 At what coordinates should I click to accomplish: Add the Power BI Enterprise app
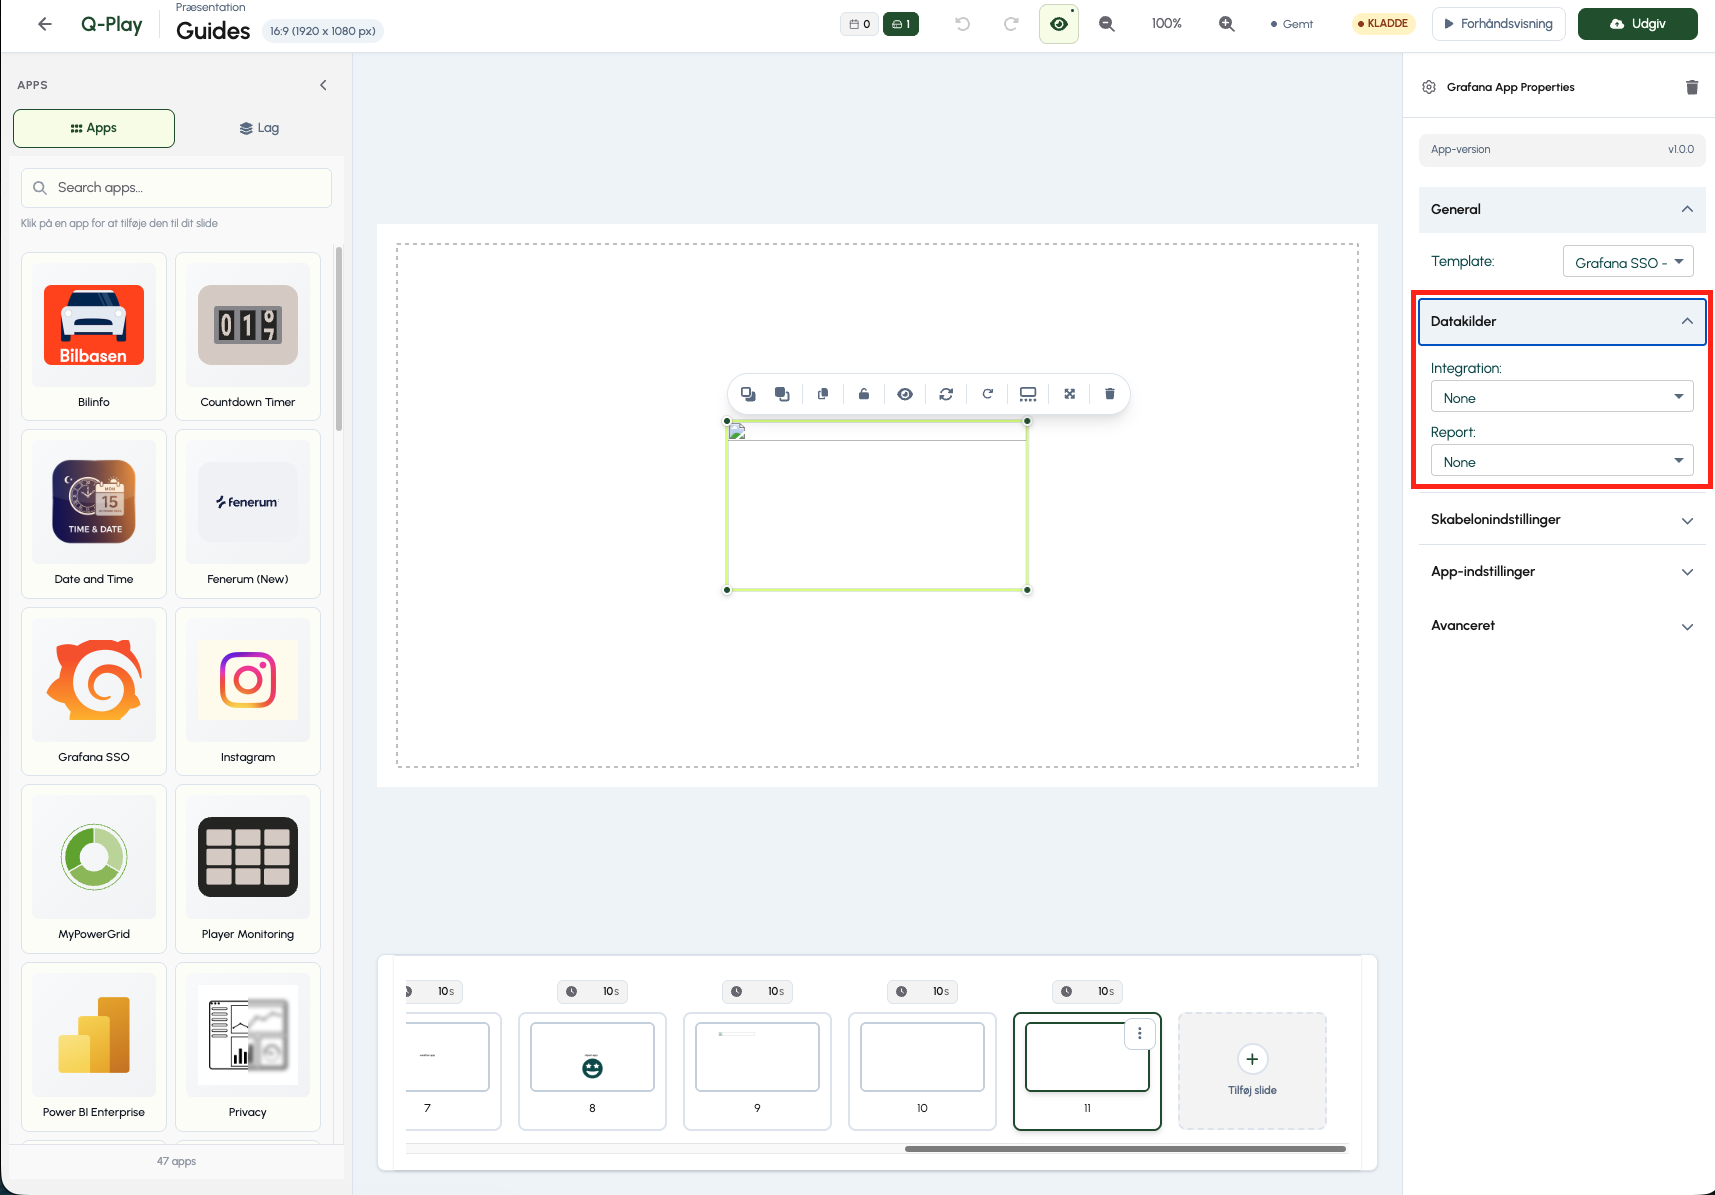[94, 1046]
